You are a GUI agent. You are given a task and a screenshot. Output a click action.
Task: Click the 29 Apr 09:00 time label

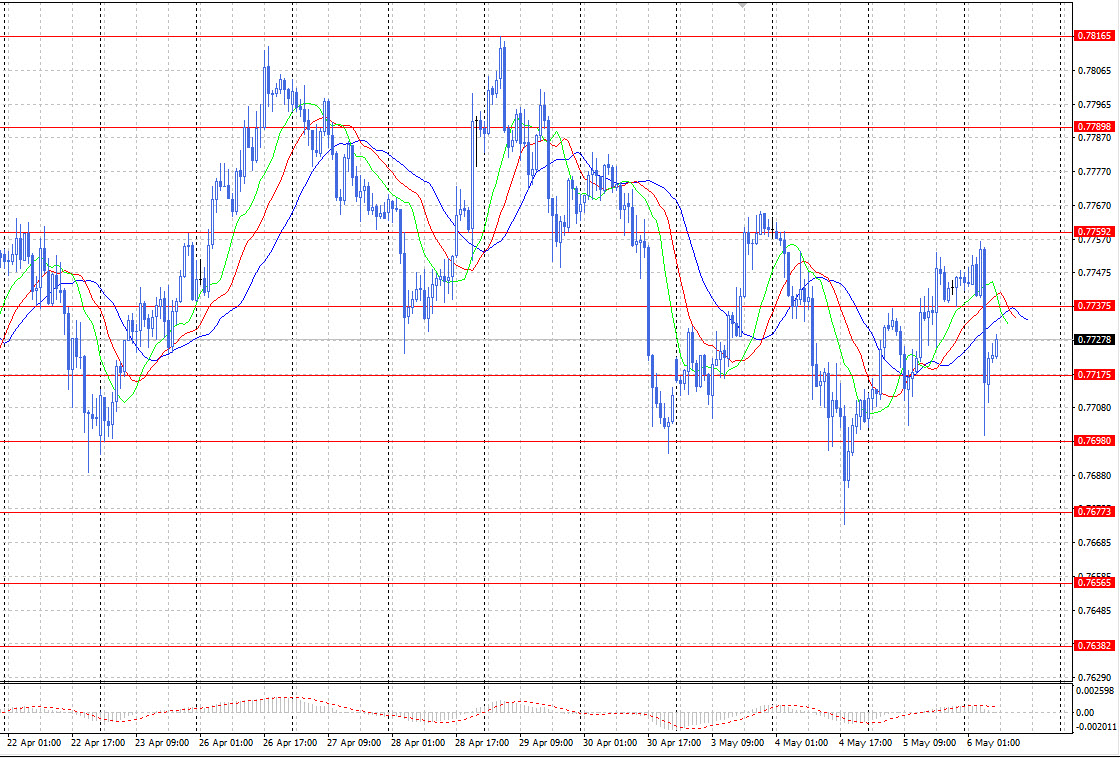pyautogui.click(x=544, y=743)
